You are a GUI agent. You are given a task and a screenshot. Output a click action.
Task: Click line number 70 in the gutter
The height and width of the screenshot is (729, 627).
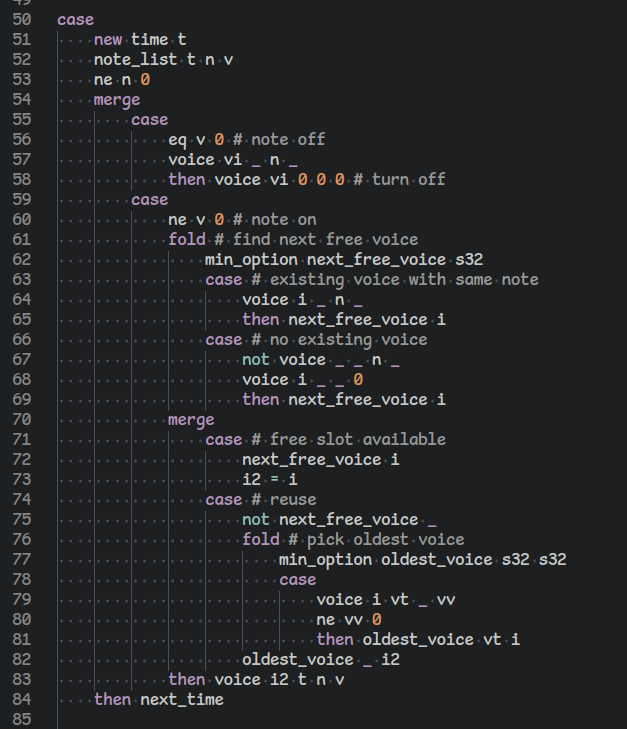pos(23,420)
